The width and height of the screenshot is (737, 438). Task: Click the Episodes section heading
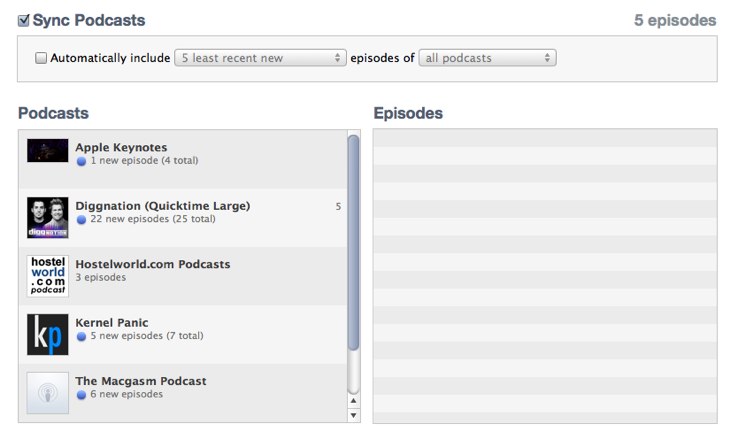(408, 113)
